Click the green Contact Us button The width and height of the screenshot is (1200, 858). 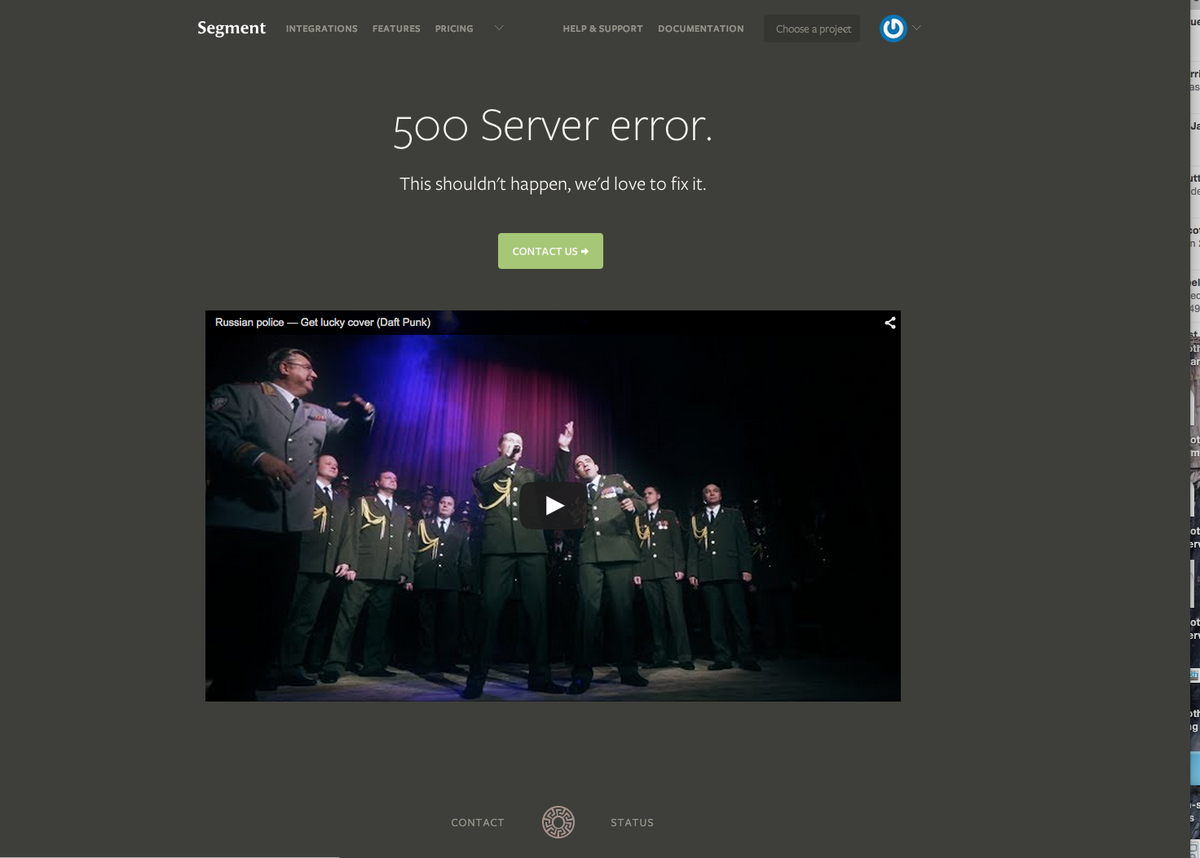[x=550, y=251]
